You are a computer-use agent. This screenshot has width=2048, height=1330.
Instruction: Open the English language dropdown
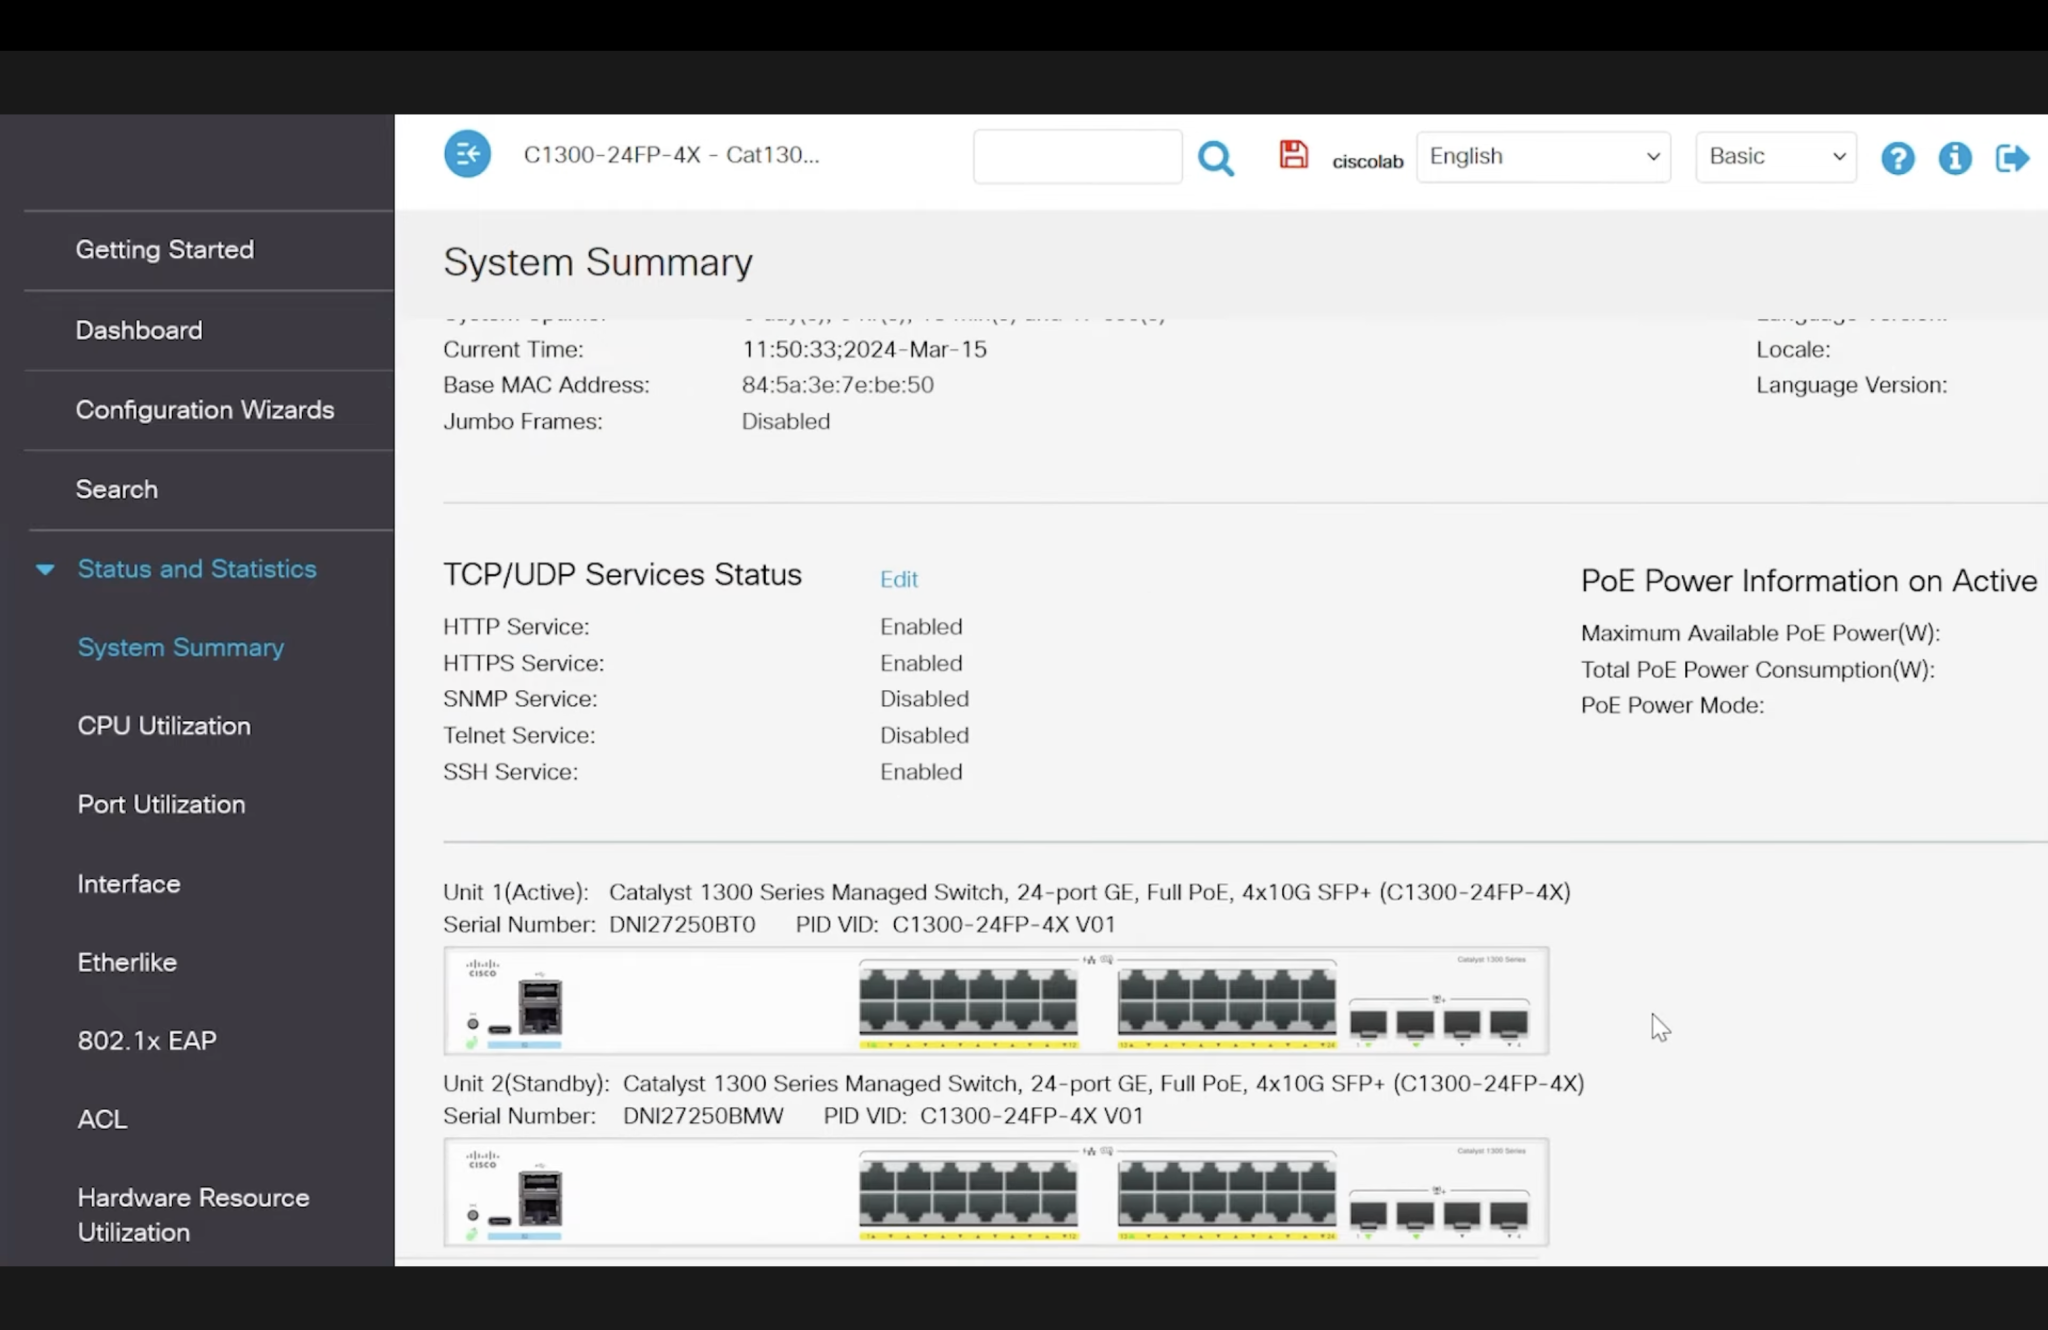(x=1543, y=156)
